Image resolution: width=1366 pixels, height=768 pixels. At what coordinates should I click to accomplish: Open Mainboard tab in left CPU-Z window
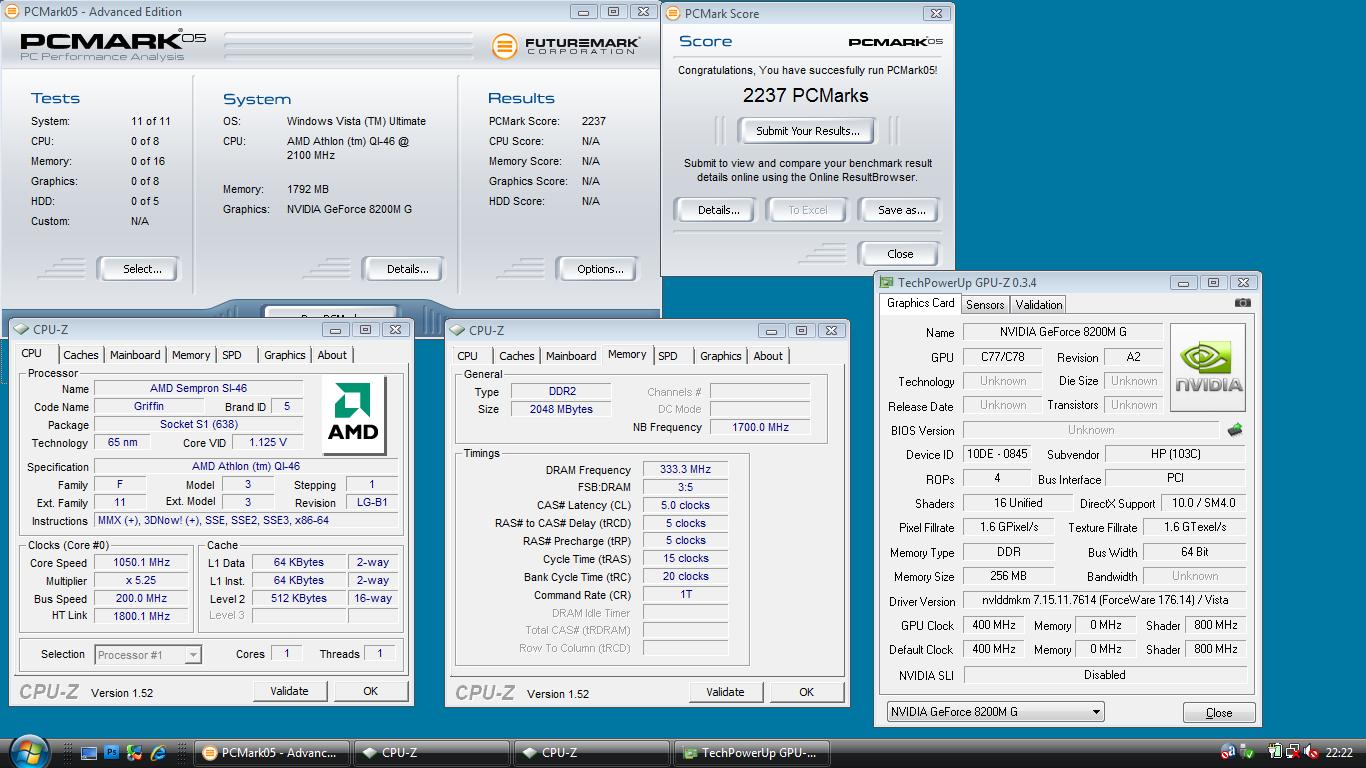(135, 355)
